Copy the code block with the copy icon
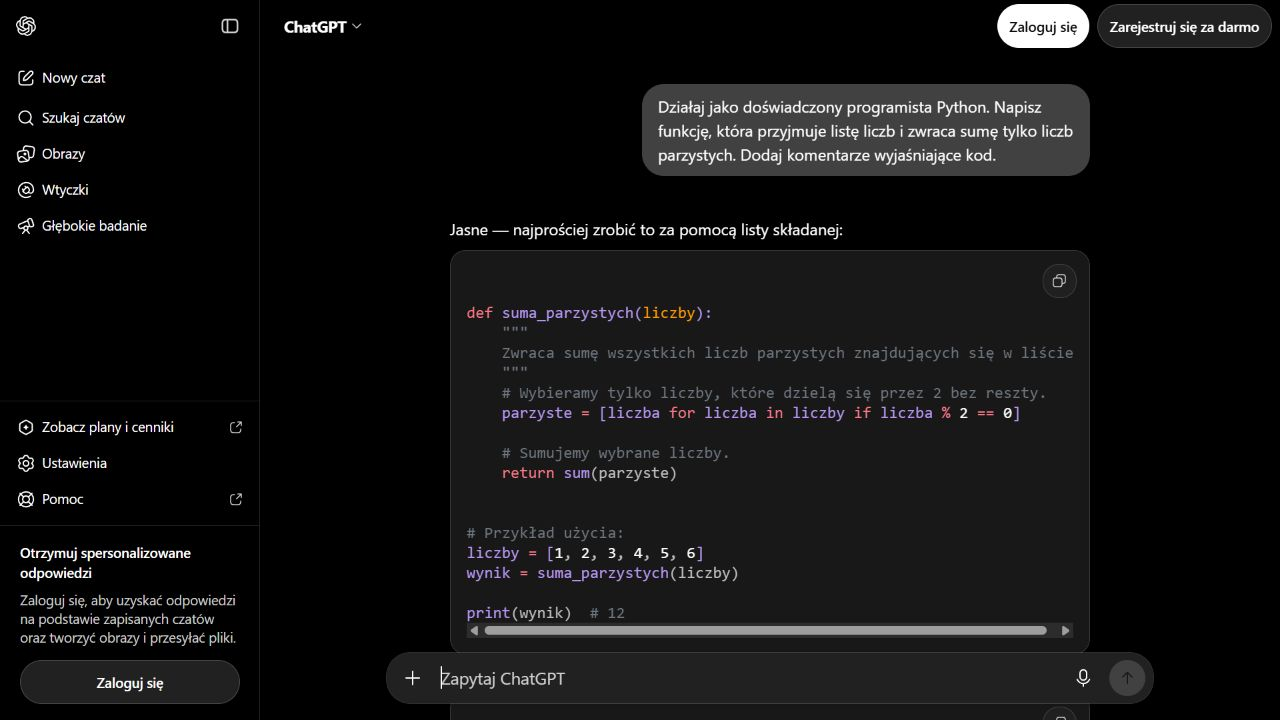The image size is (1280, 720). pos(1059,281)
